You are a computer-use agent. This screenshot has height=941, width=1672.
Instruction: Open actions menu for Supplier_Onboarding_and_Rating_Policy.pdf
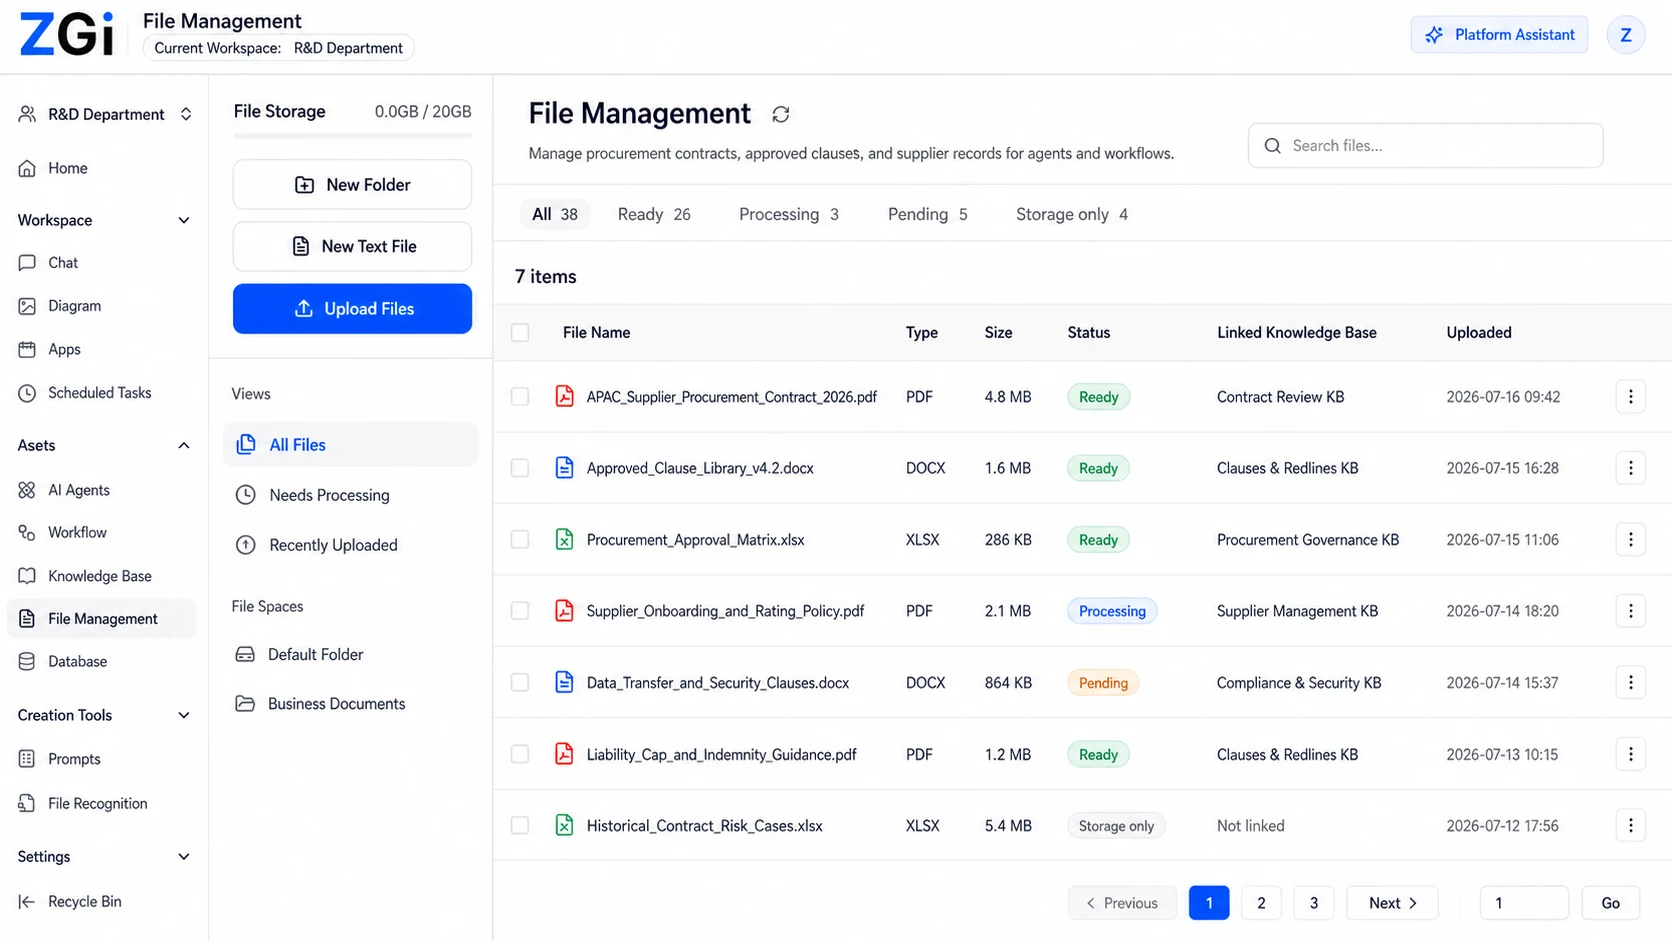(x=1630, y=611)
